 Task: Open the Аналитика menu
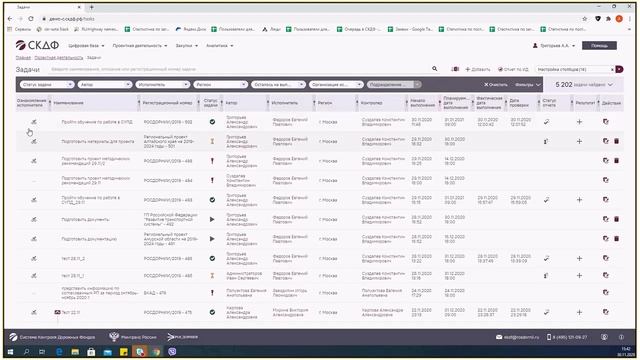[220, 46]
